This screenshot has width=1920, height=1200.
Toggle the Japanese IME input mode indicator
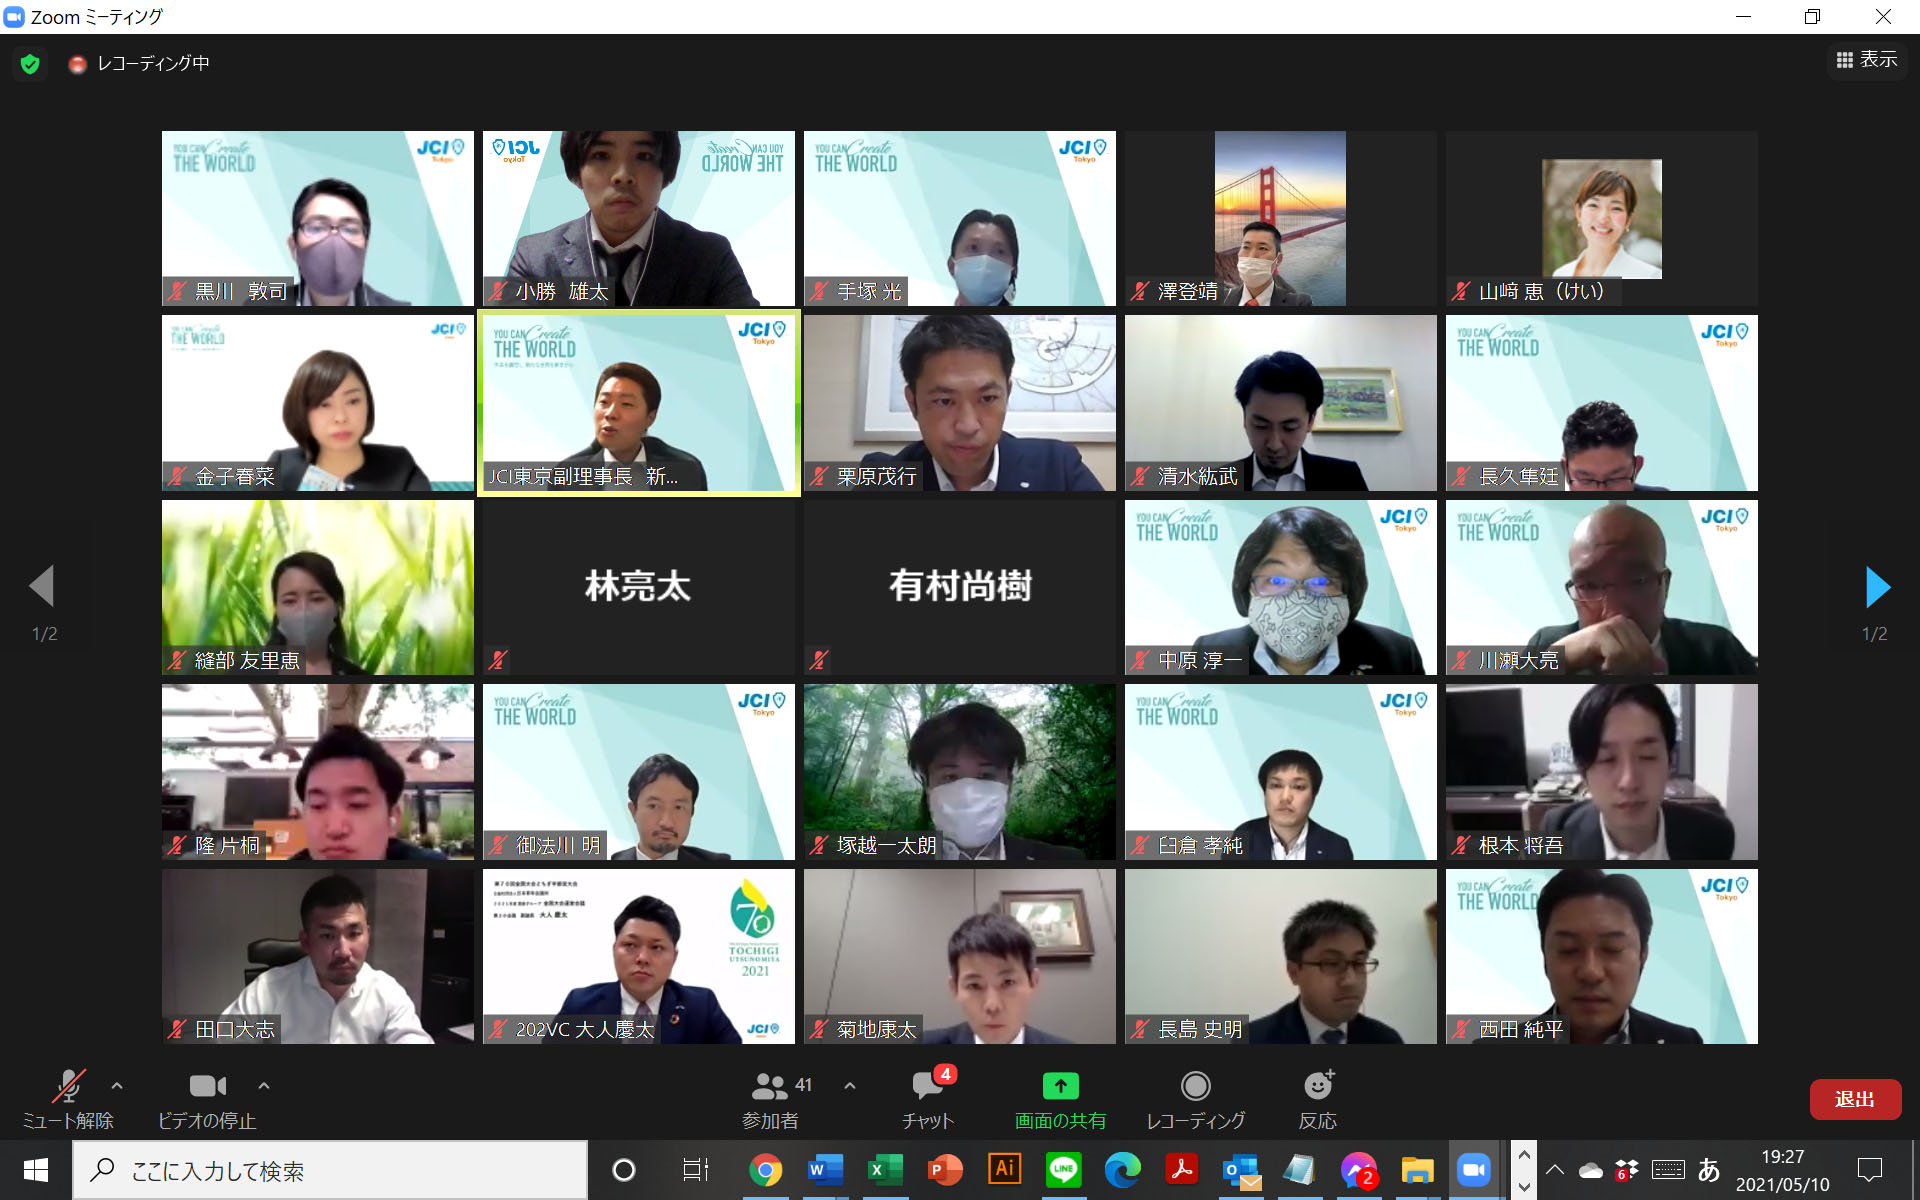[1708, 1169]
